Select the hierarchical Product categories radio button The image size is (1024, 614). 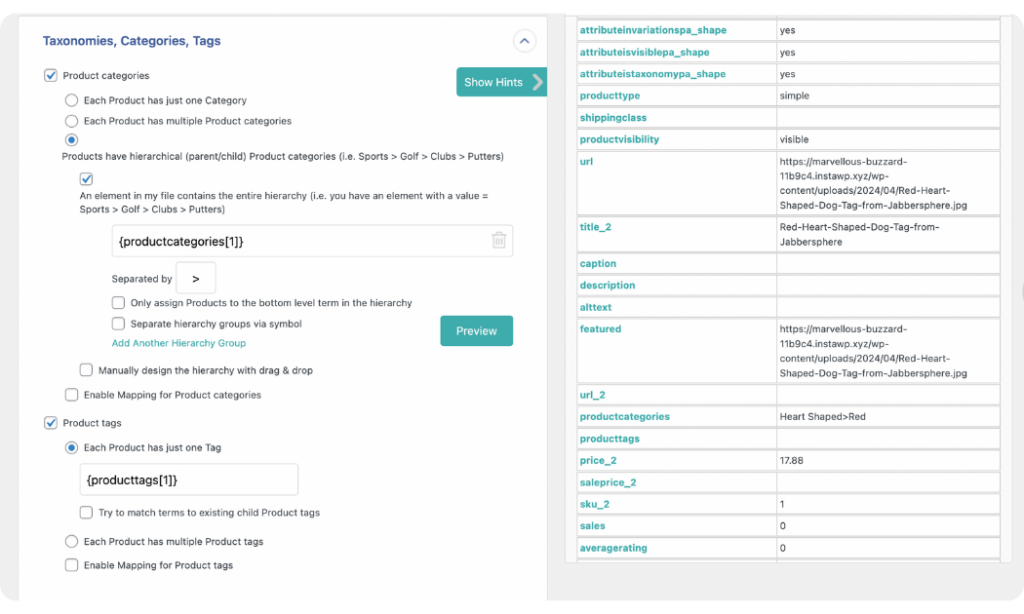(71, 140)
